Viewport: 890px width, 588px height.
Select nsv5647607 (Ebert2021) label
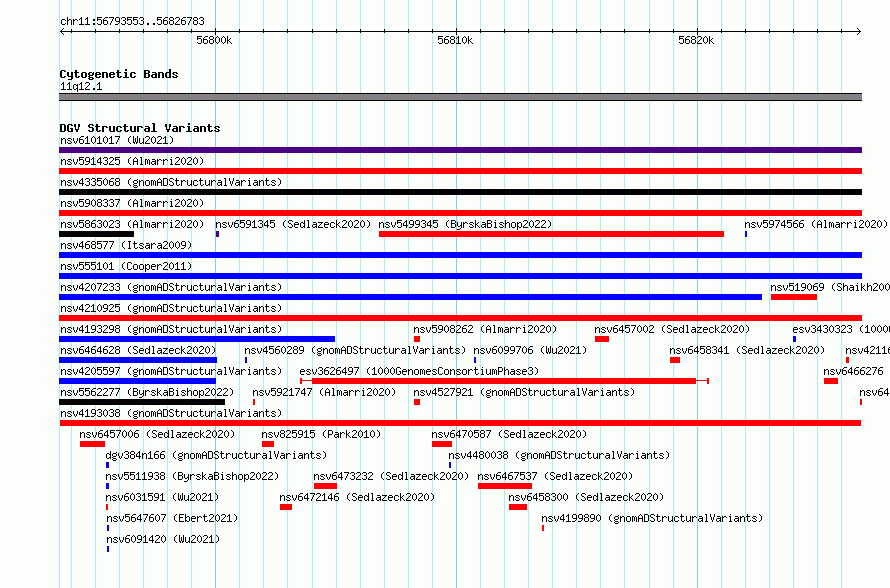[x=172, y=518]
